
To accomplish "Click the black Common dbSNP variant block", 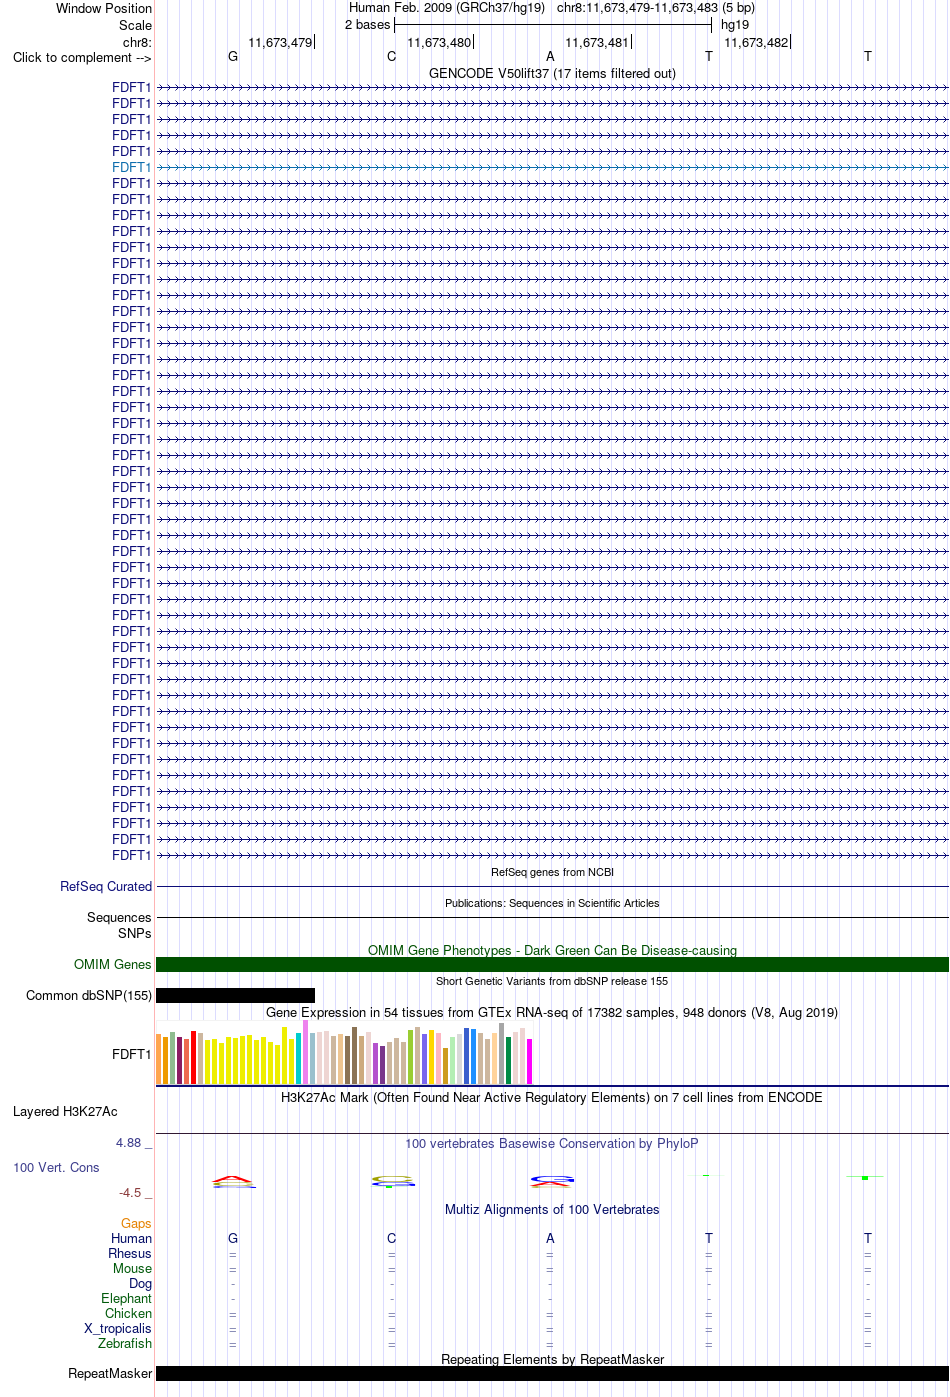I will pyautogui.click(x=235, y=995).
